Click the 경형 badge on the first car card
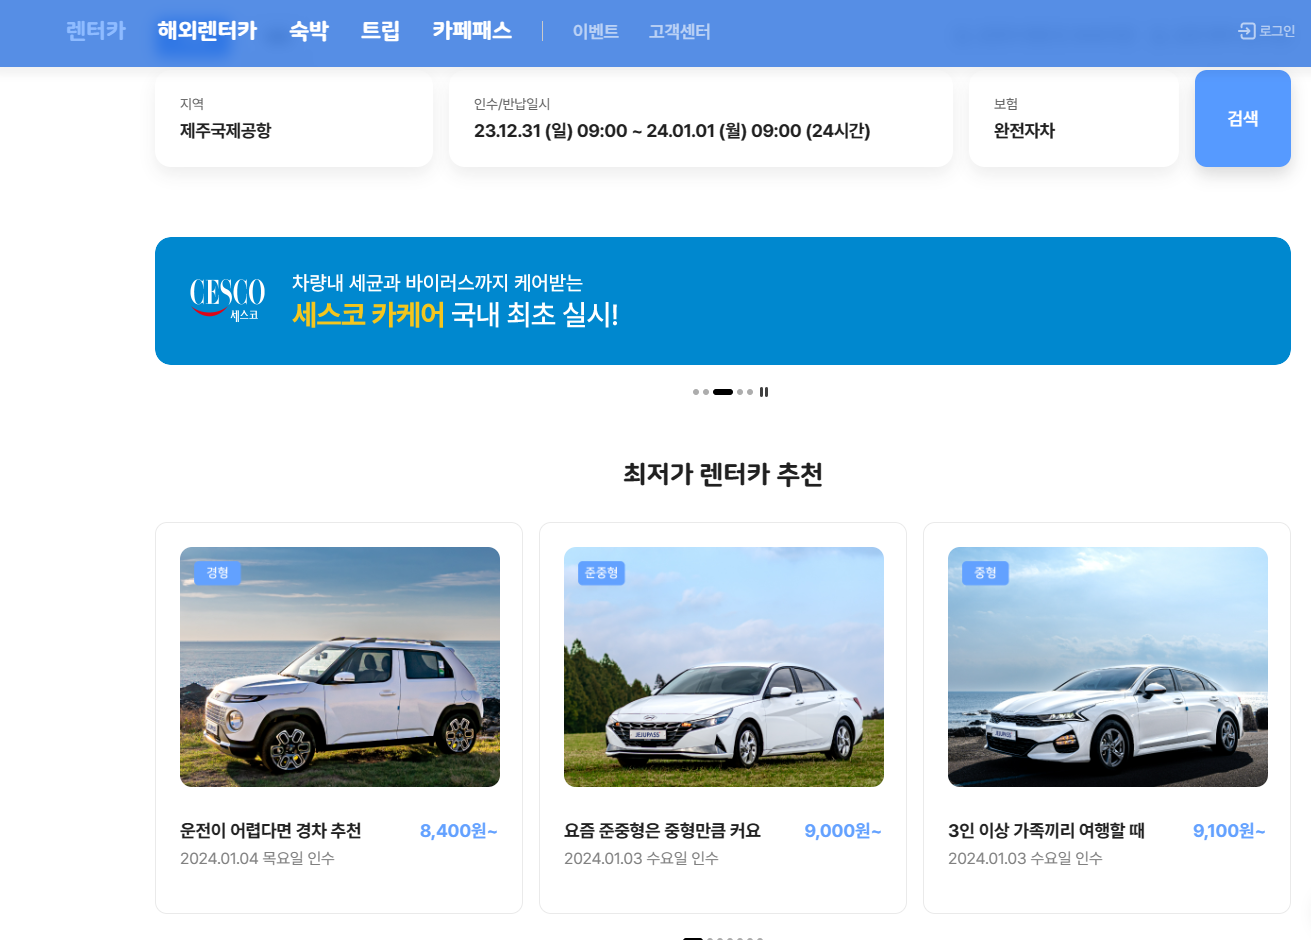 click(219, 573)
